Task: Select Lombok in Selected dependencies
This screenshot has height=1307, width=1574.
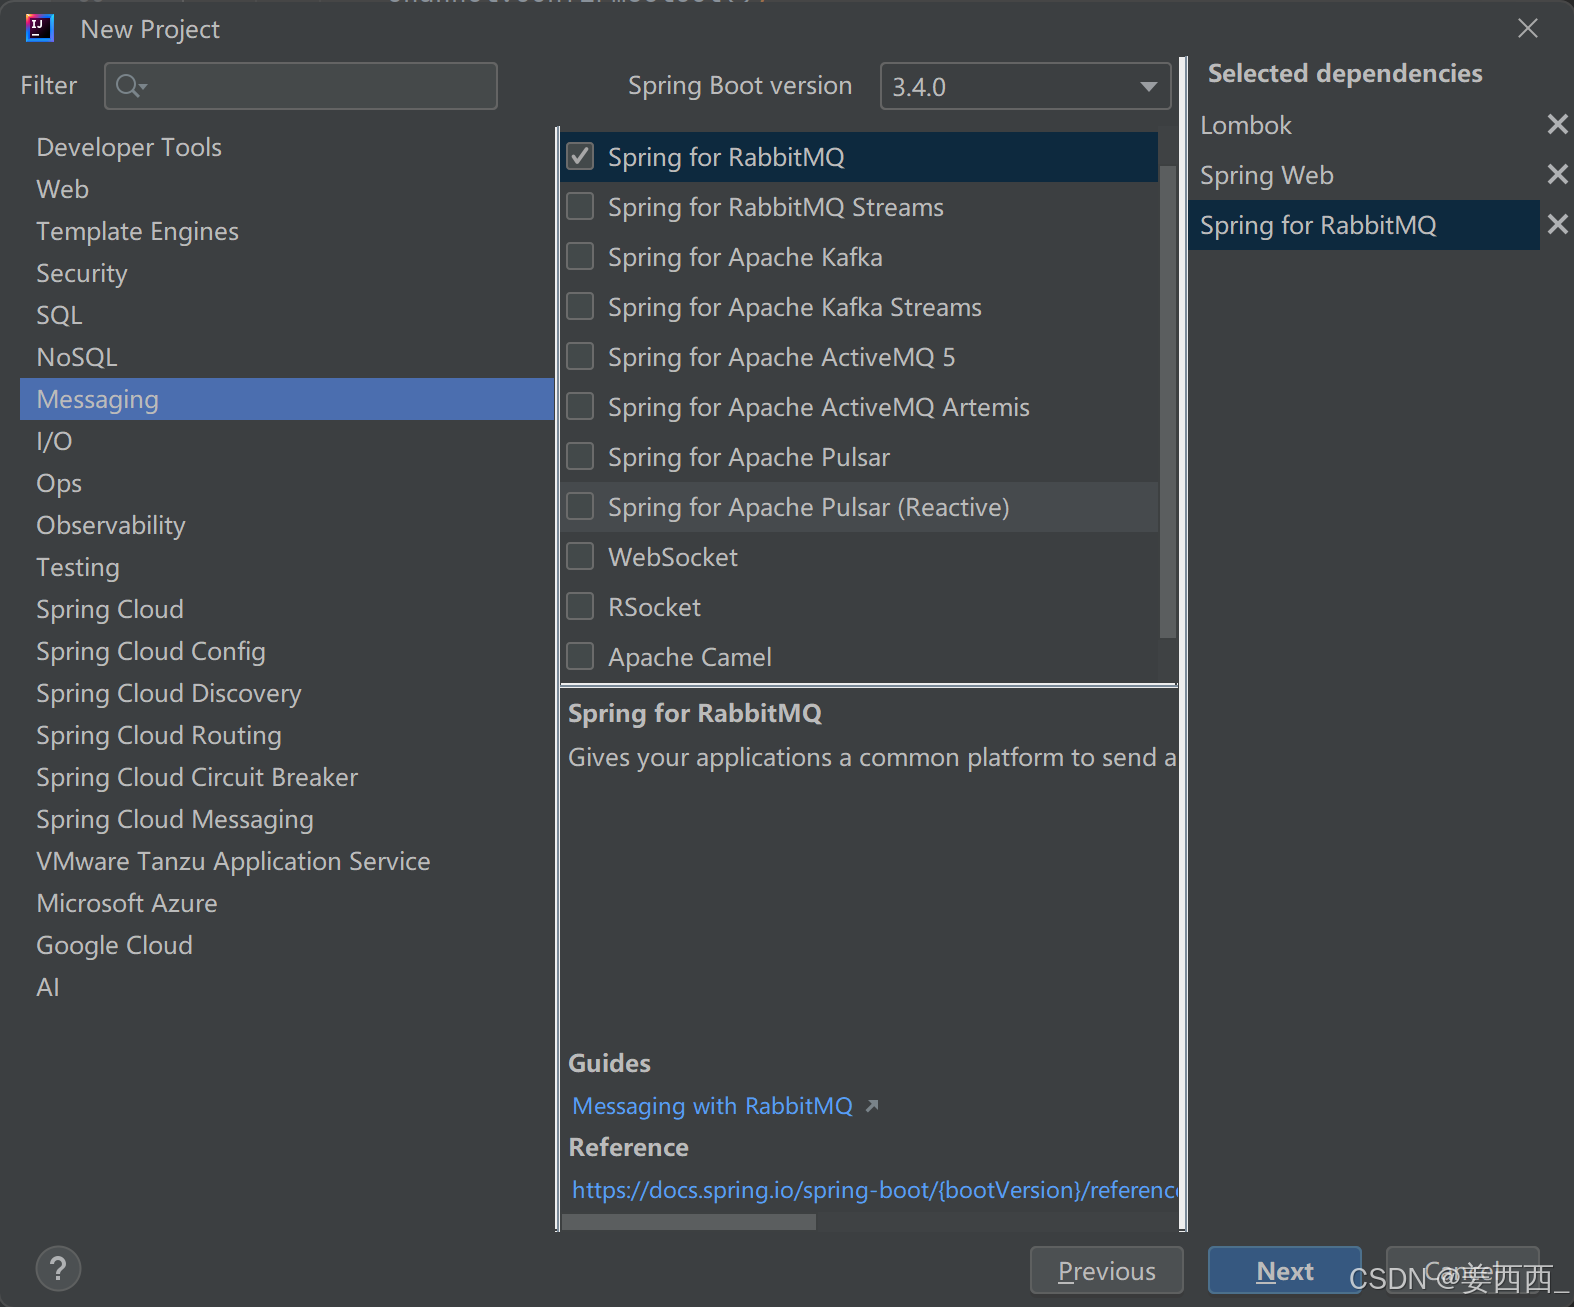Action: point(1364,125)
